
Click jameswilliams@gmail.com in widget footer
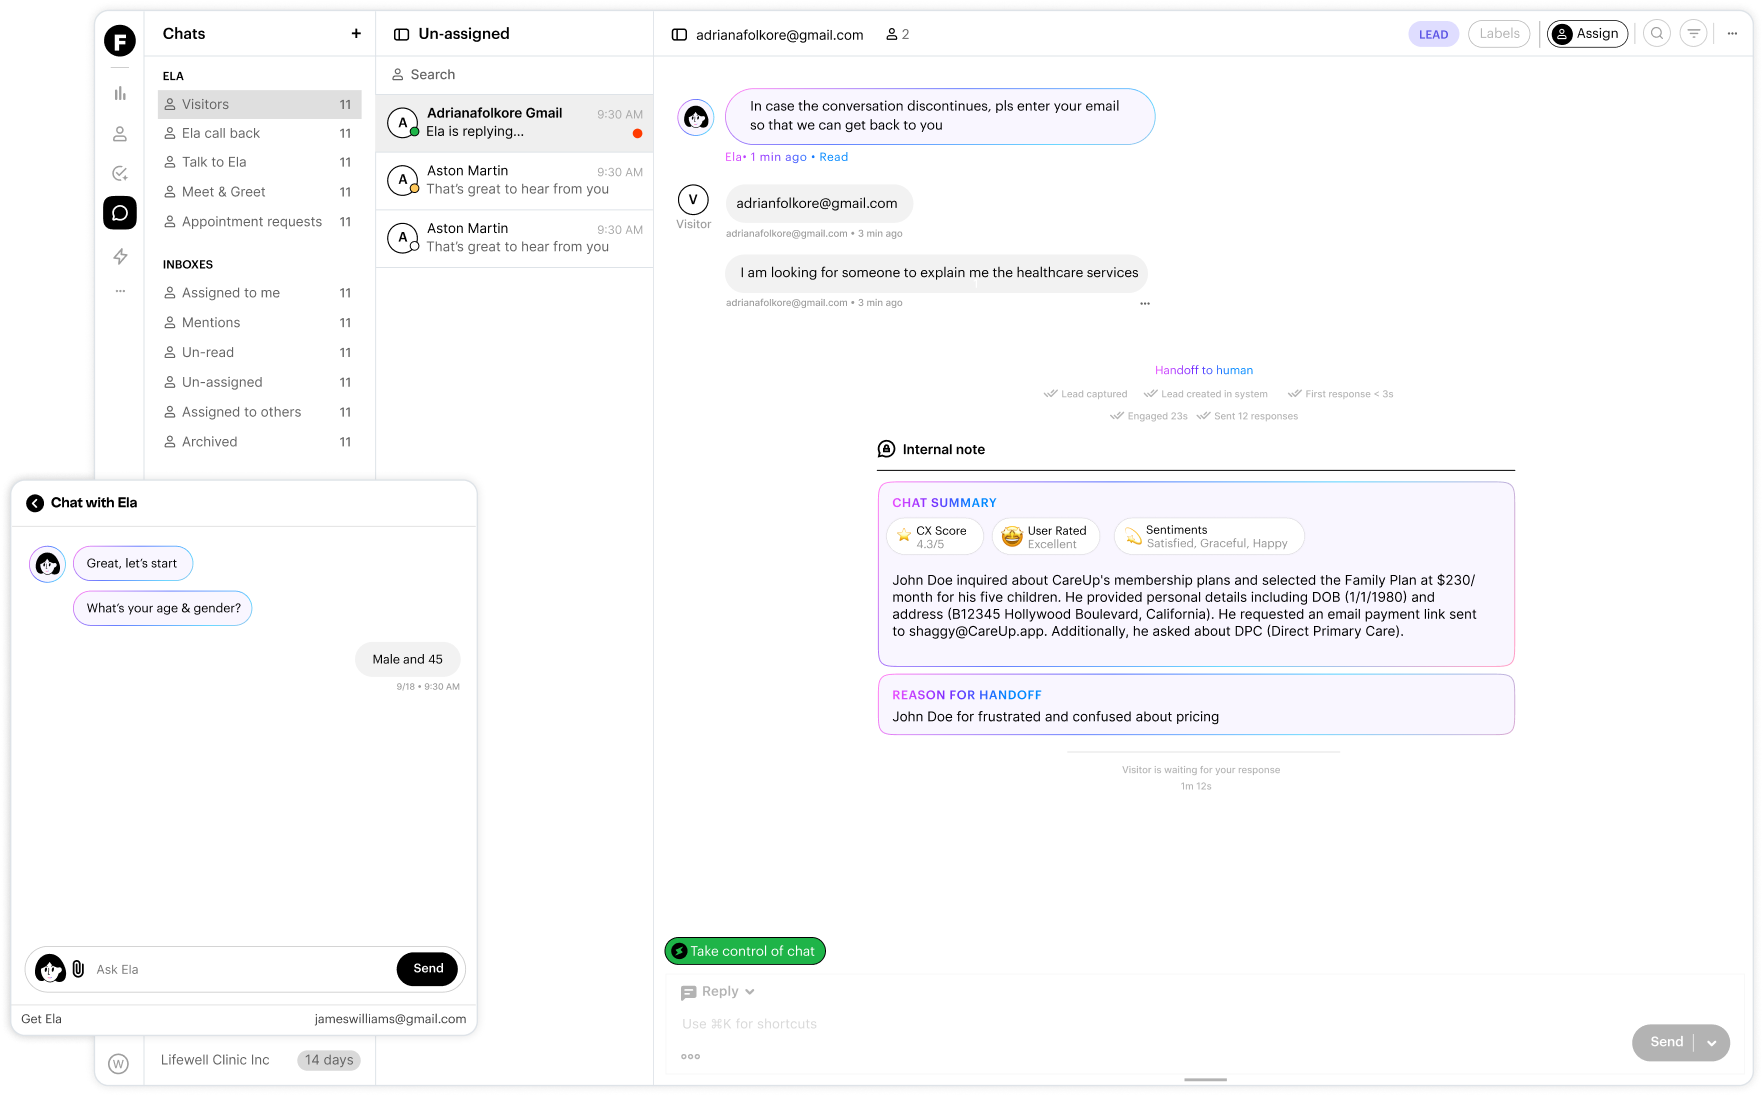390,1019
